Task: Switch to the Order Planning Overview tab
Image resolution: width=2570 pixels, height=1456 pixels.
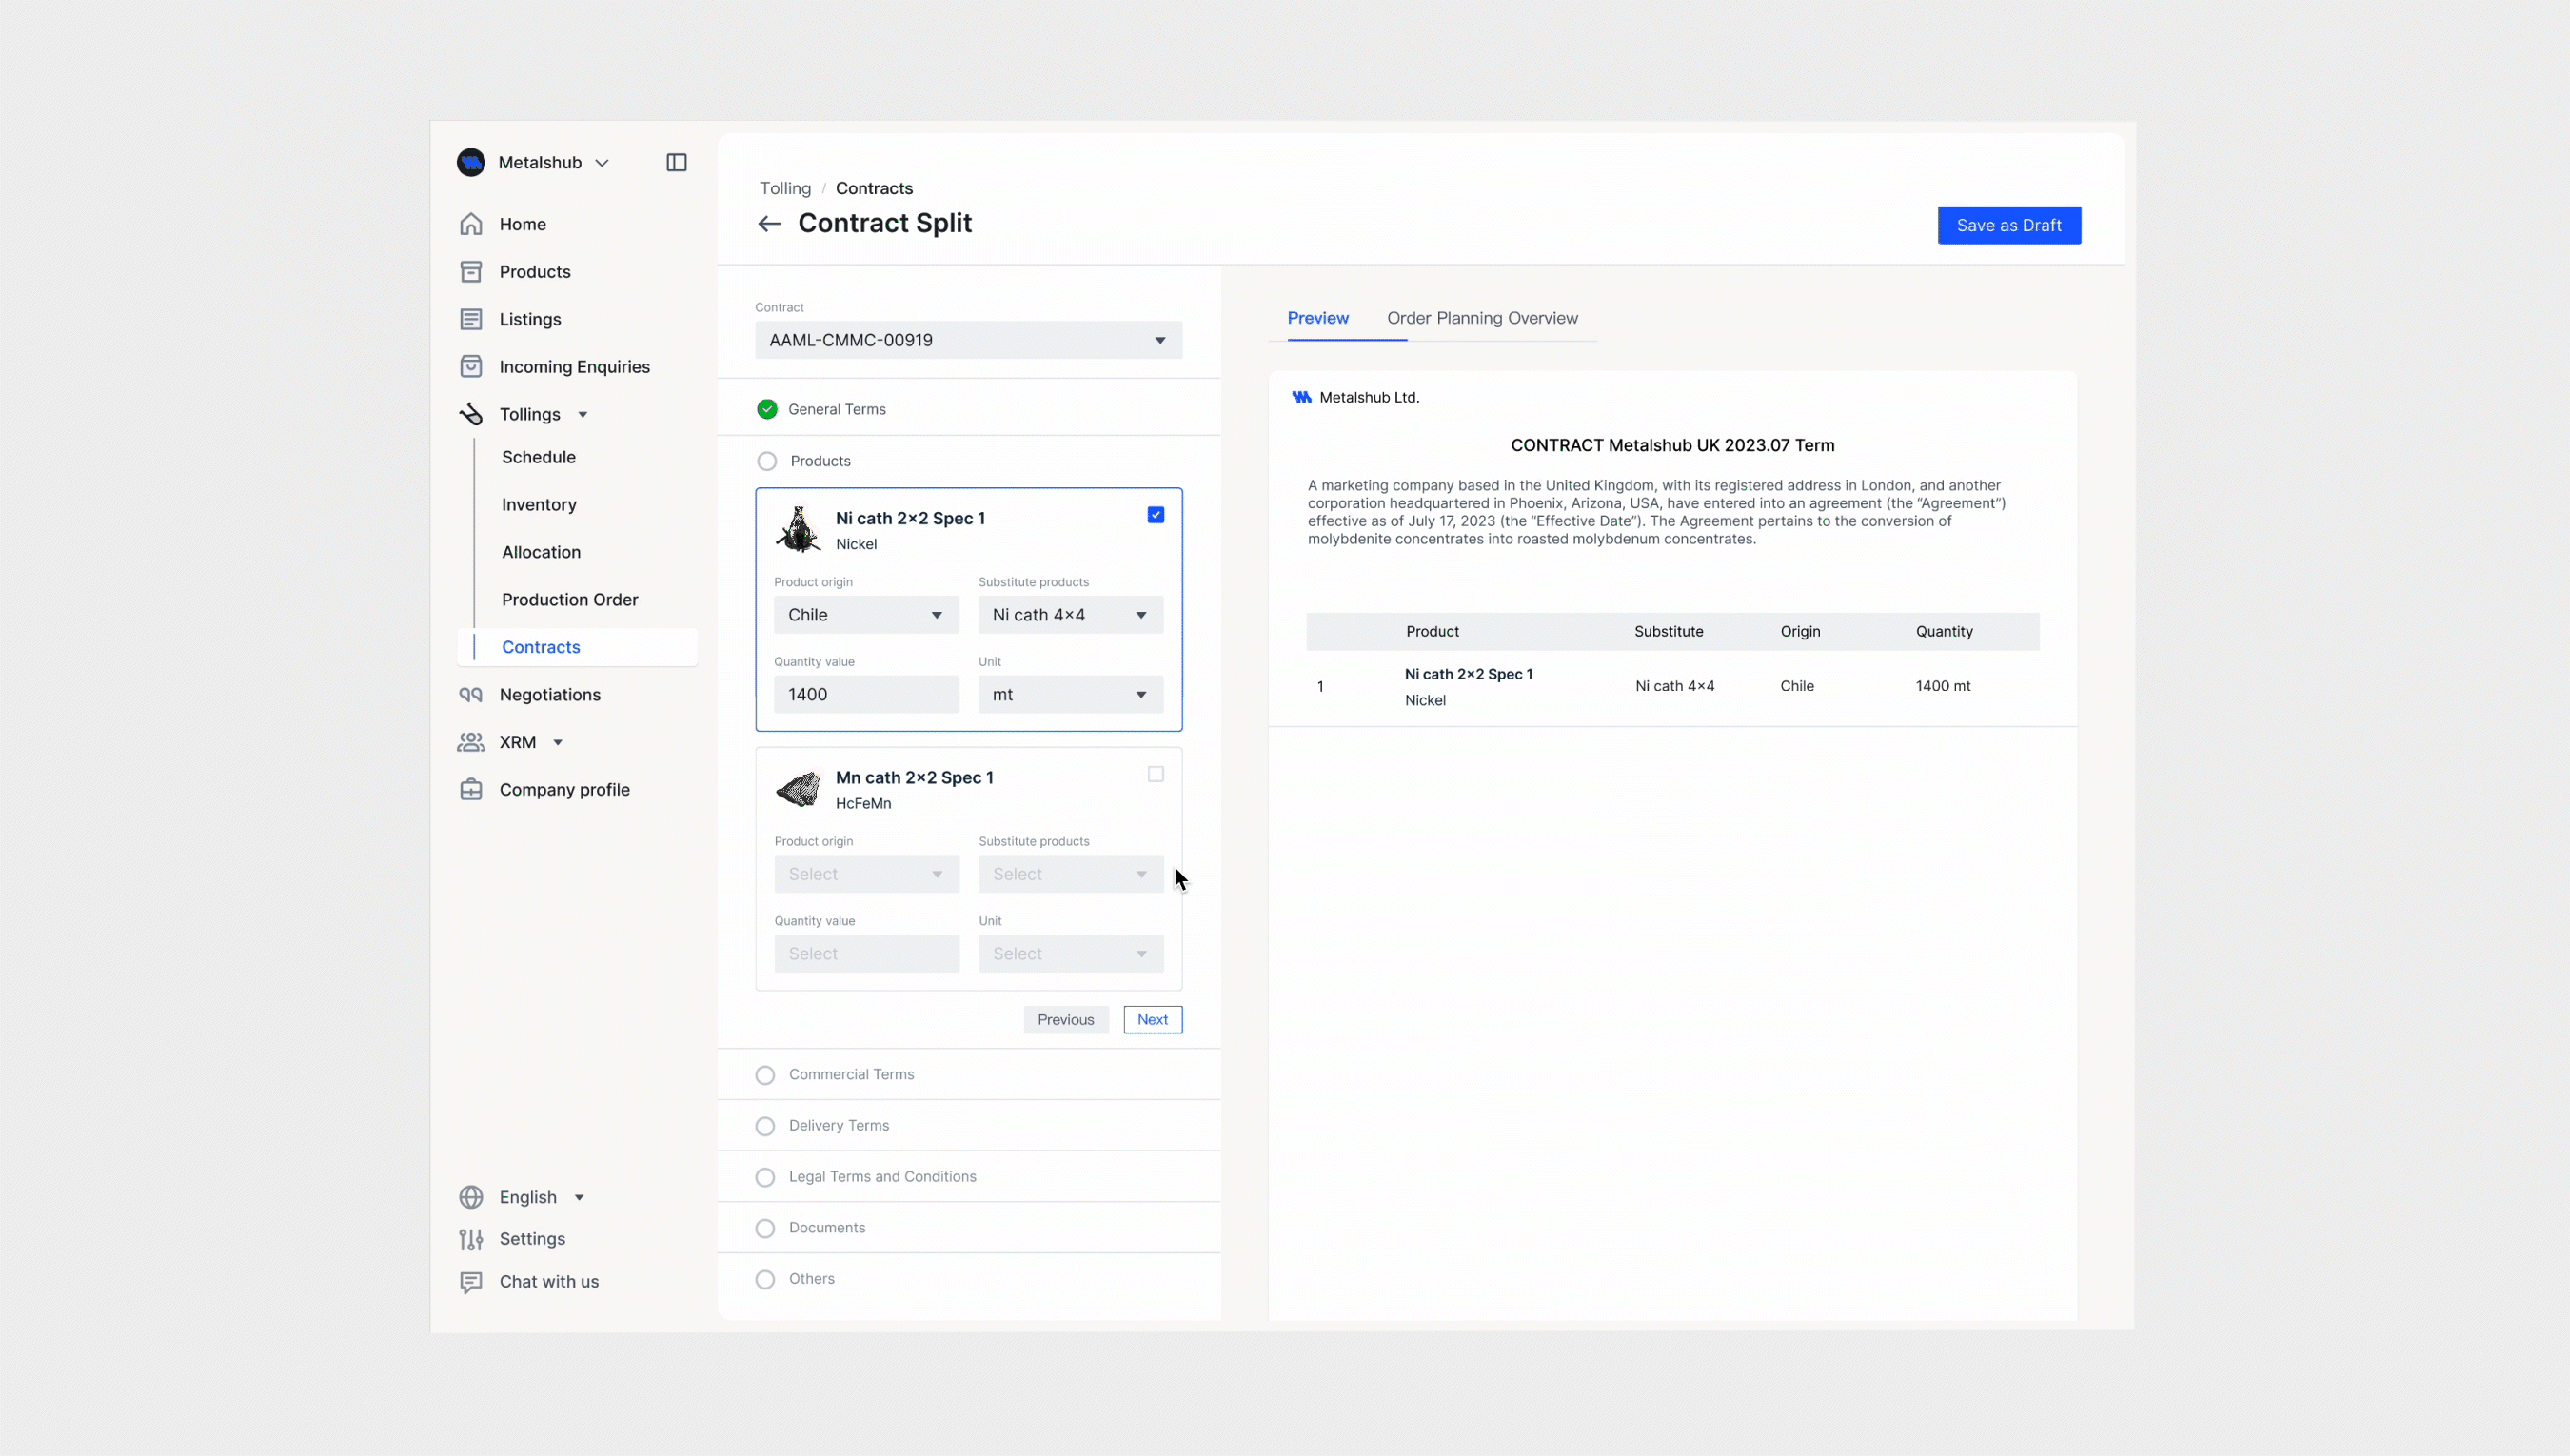Action: (x=1482, y=318)
